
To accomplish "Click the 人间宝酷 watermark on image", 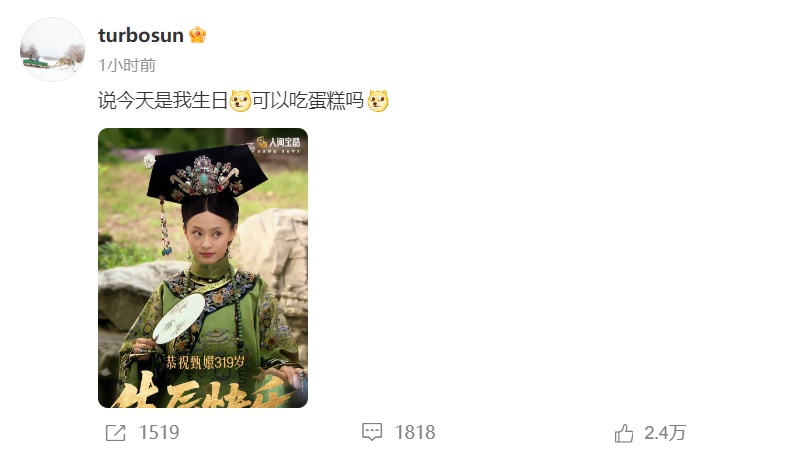I will (278, 144).
